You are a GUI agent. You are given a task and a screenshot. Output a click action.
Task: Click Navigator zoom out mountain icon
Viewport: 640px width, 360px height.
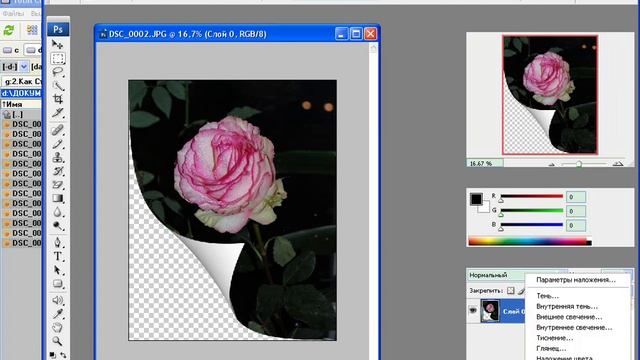(551, 164)
